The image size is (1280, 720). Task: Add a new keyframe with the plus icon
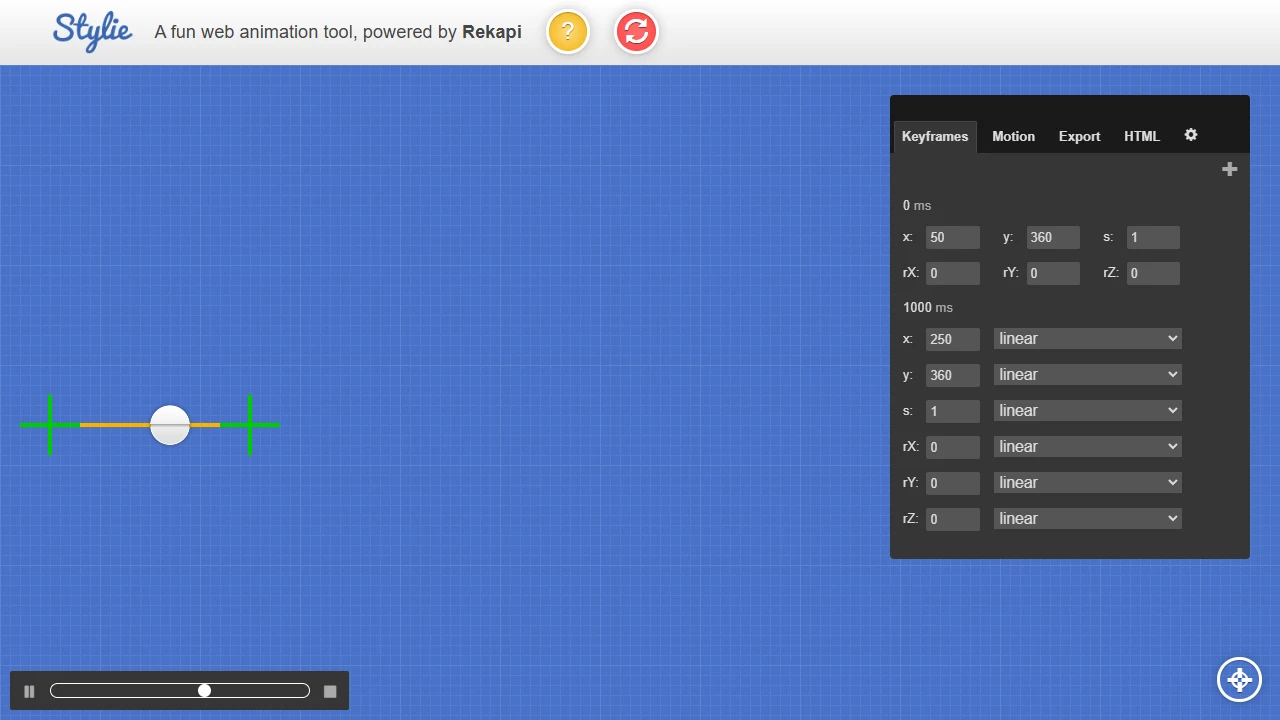[1229, 169]
